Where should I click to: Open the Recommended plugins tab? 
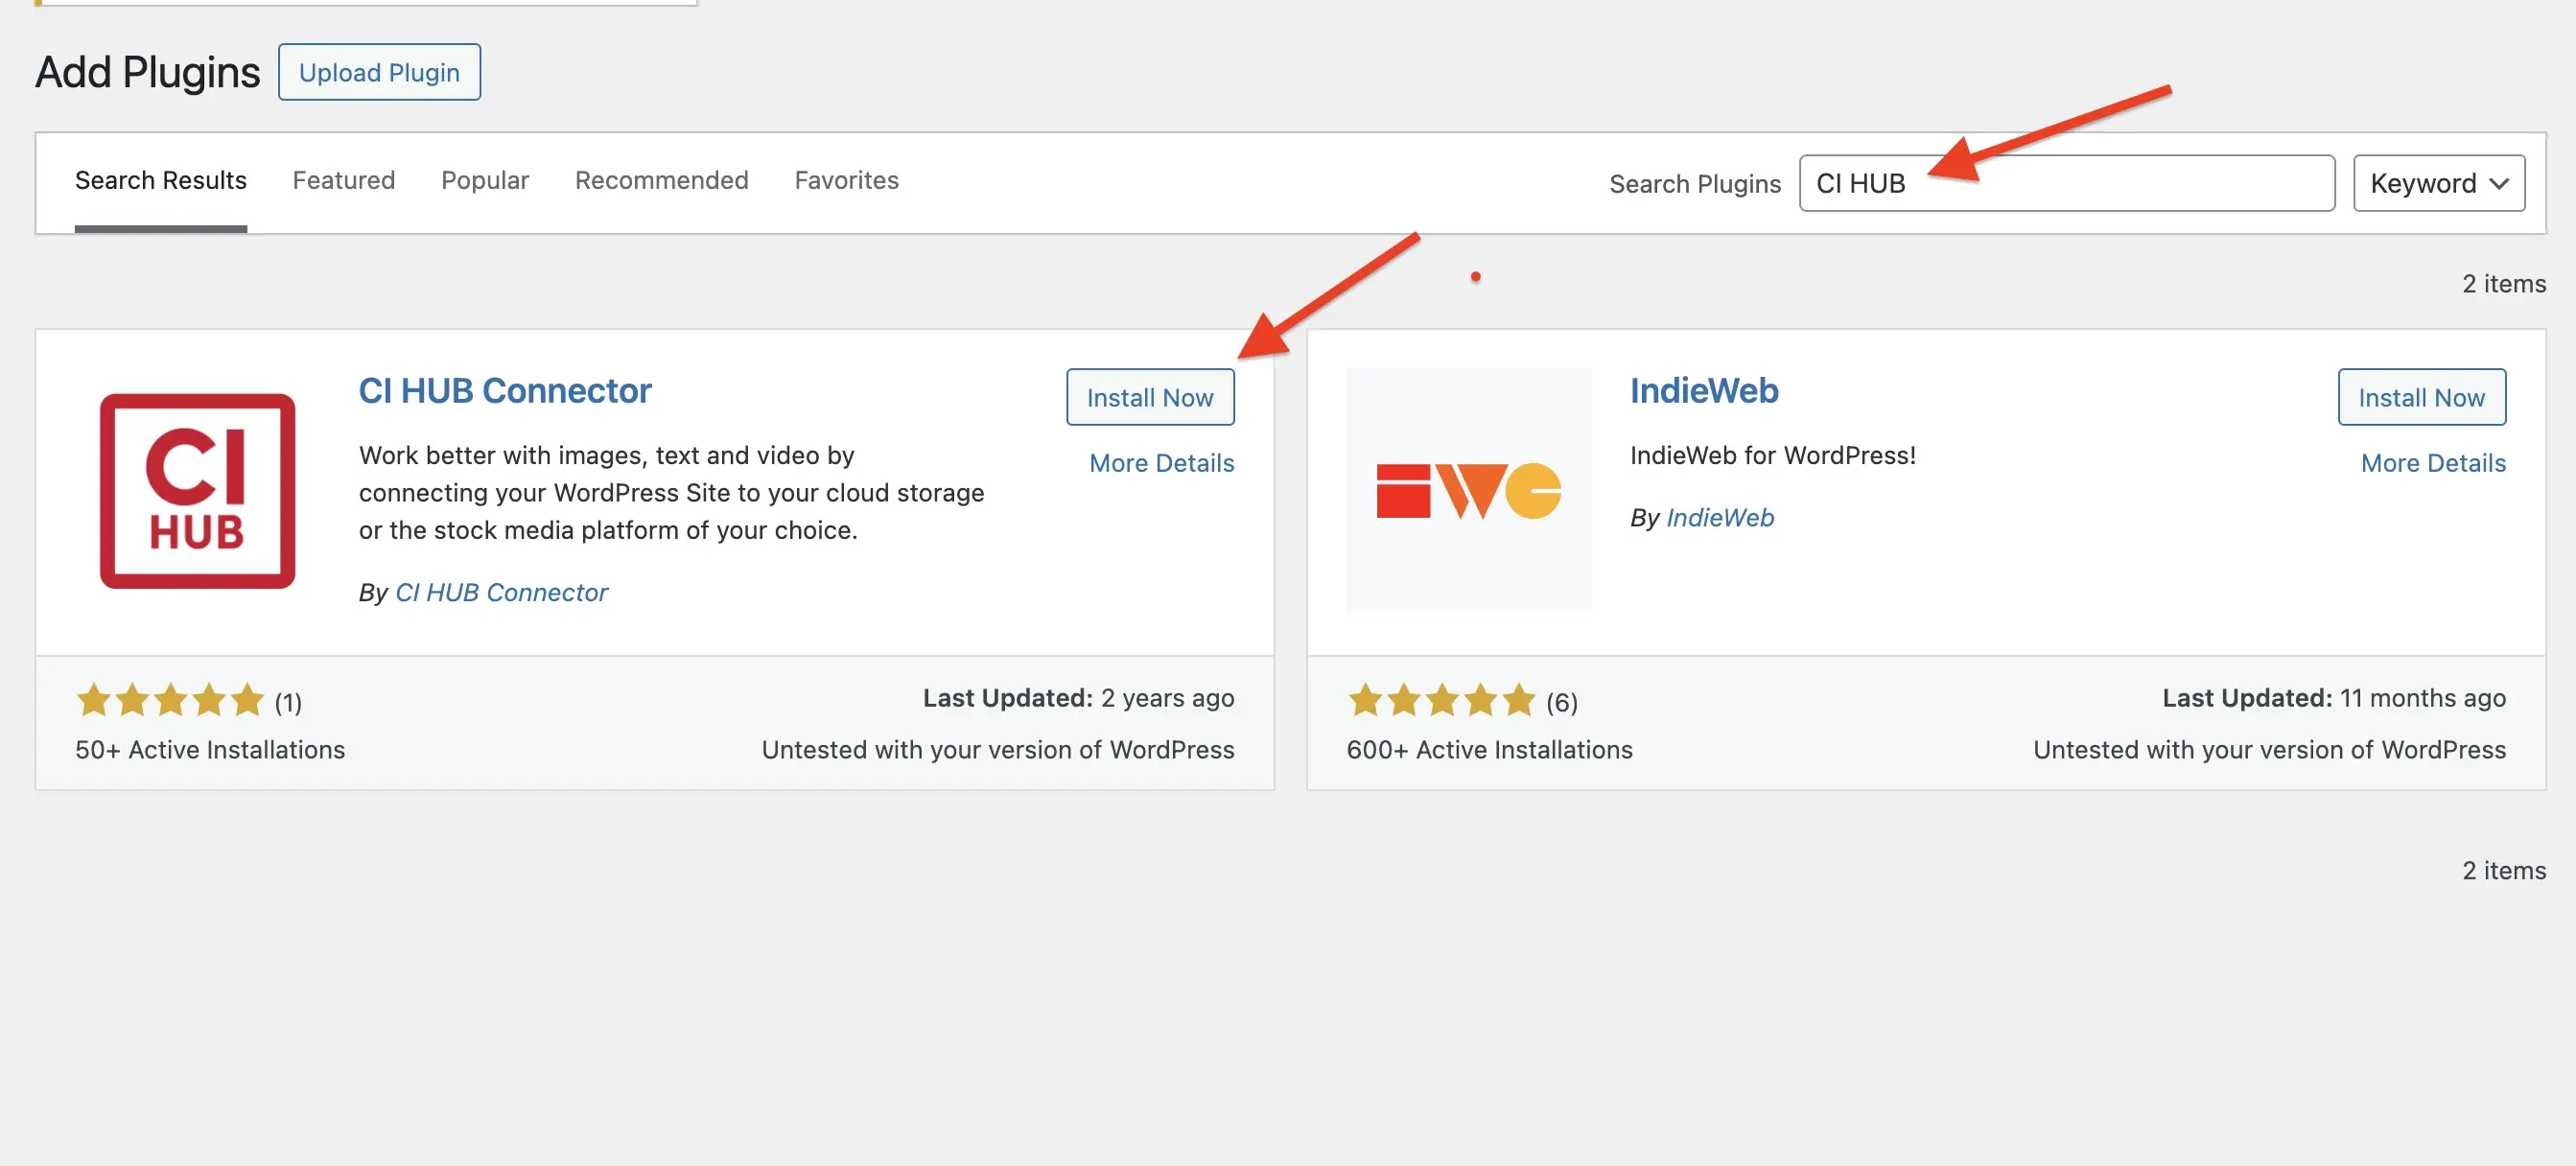pyautogui.click(x=661, y=180)
